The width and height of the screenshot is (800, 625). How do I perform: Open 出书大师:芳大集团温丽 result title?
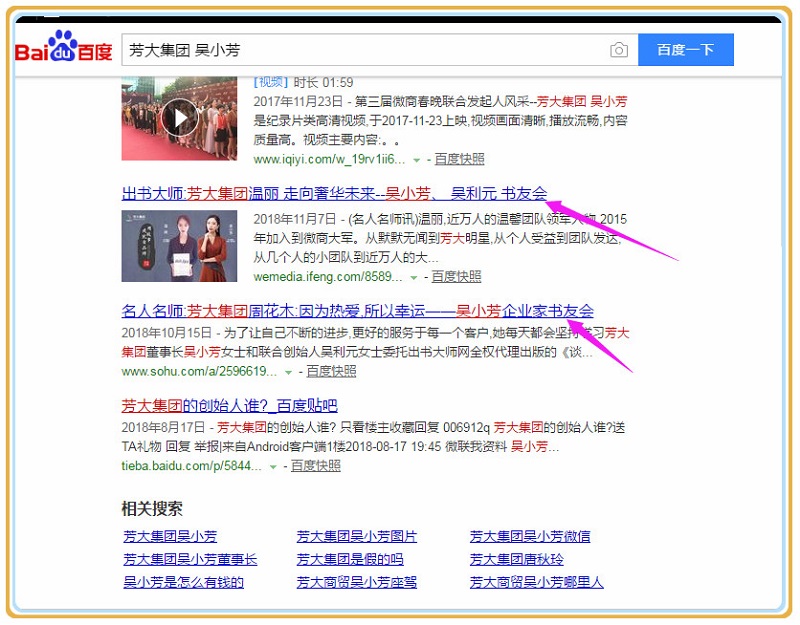tap(334, 194)
